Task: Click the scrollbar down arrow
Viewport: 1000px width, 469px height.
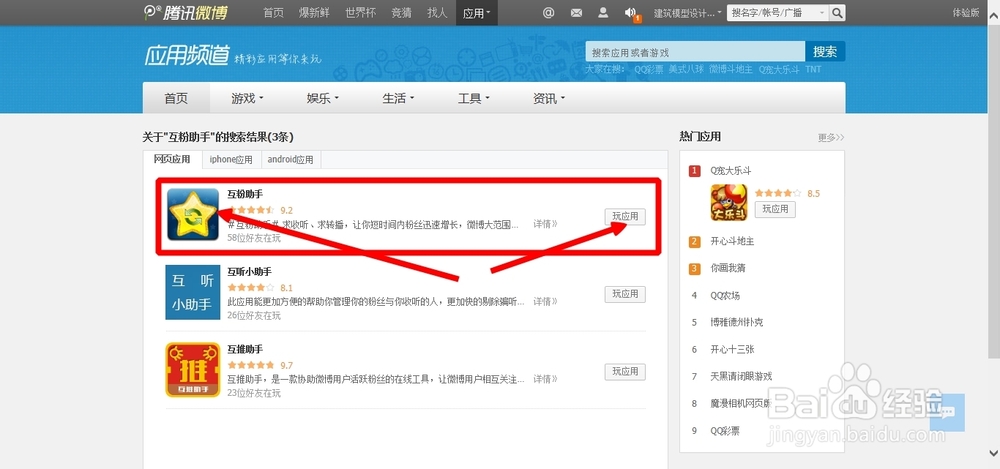Action: coord(994,453)
